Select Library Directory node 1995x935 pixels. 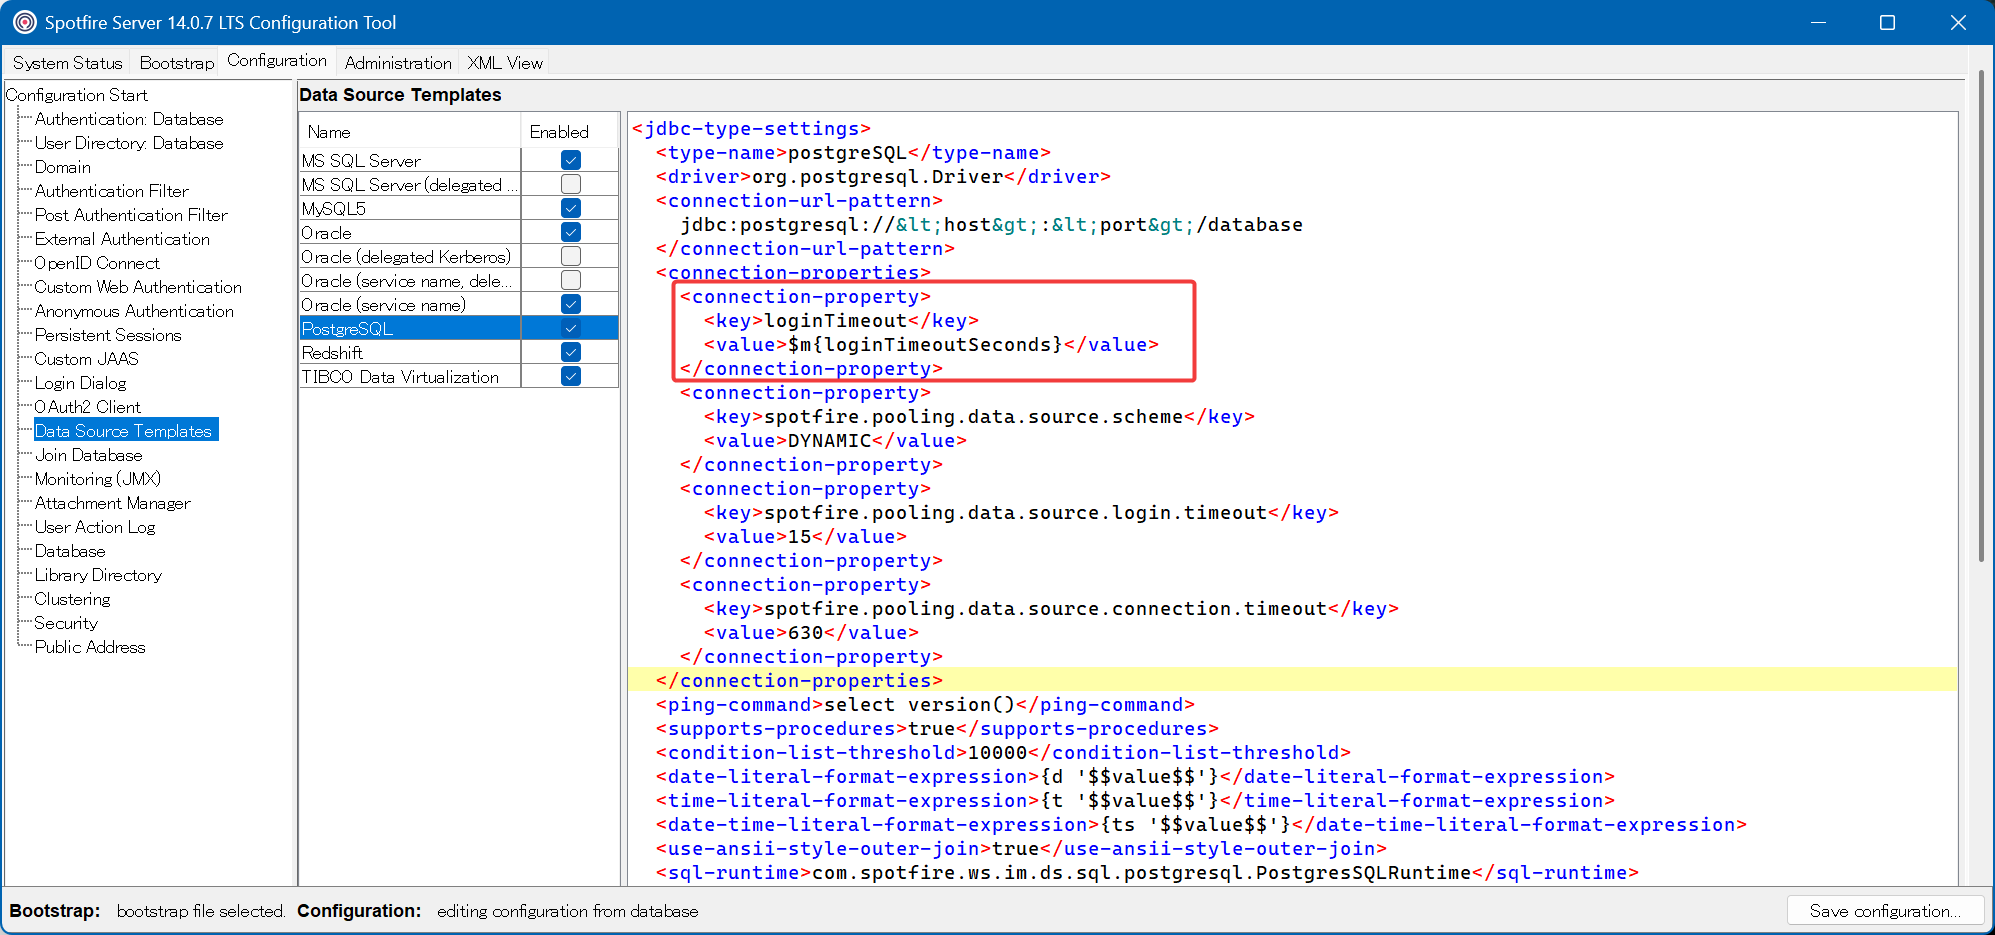pos(98,575)
